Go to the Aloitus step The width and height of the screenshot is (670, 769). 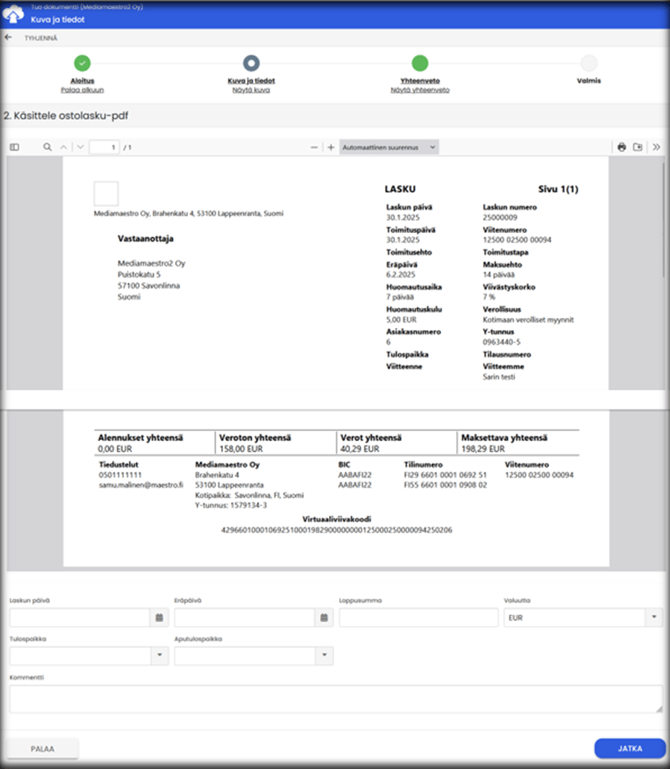point(82,64)
